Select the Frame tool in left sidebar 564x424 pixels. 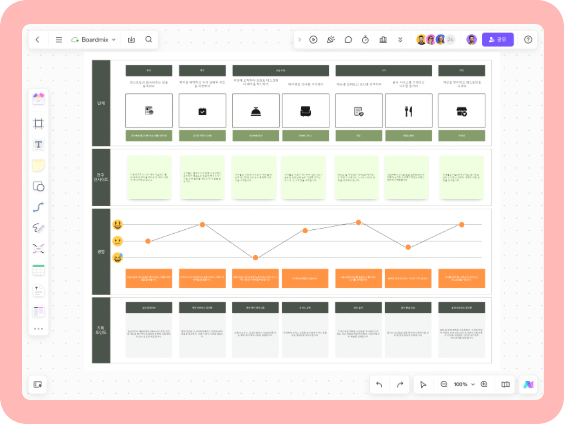point(38,123)
